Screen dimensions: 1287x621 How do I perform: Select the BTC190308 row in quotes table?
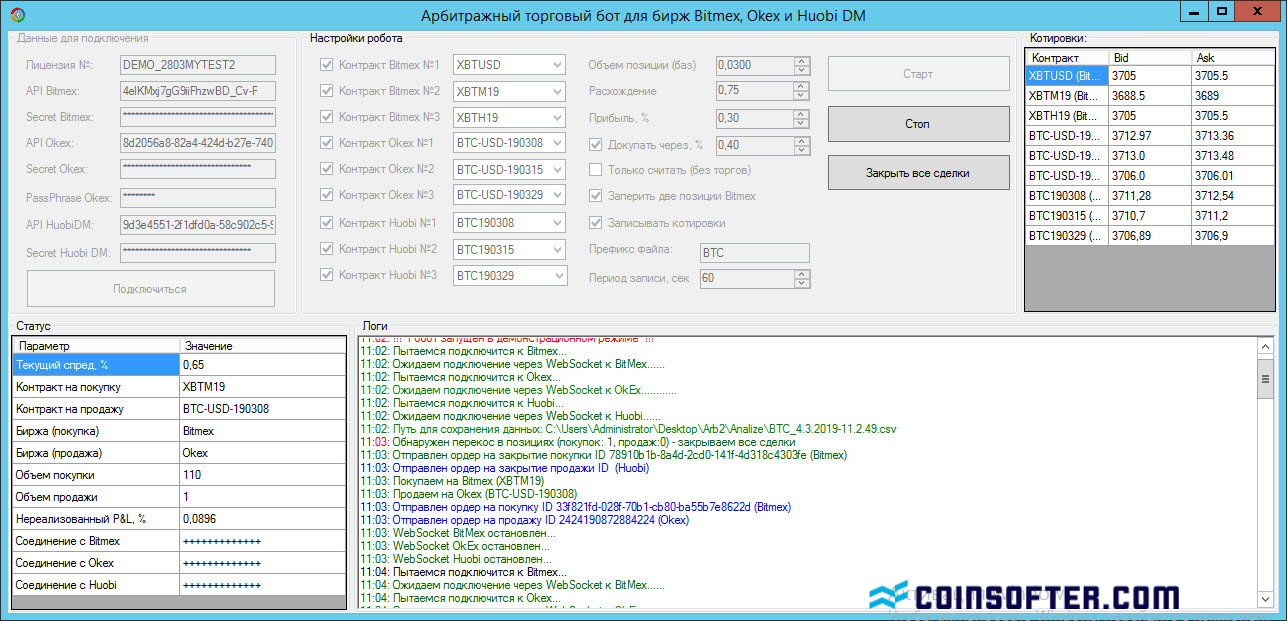point(1150,196)
